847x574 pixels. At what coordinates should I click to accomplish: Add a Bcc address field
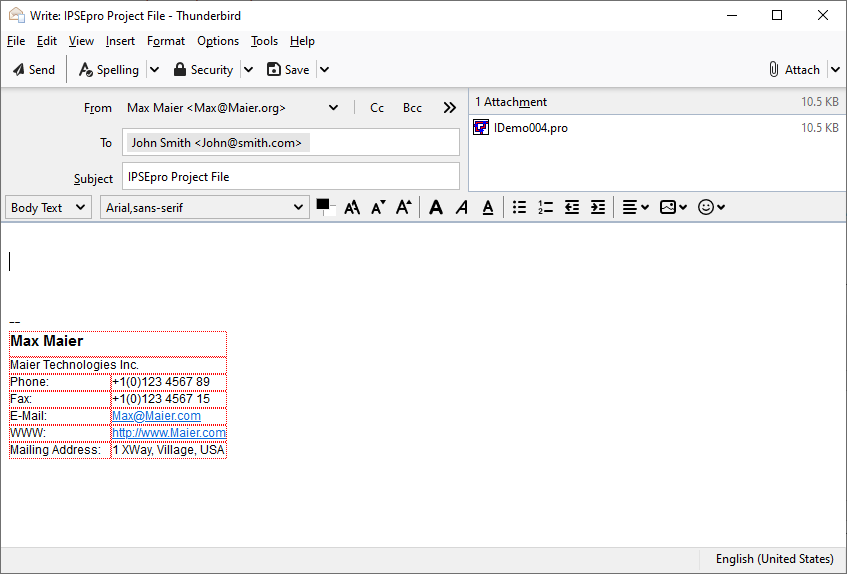pos(412,108)
